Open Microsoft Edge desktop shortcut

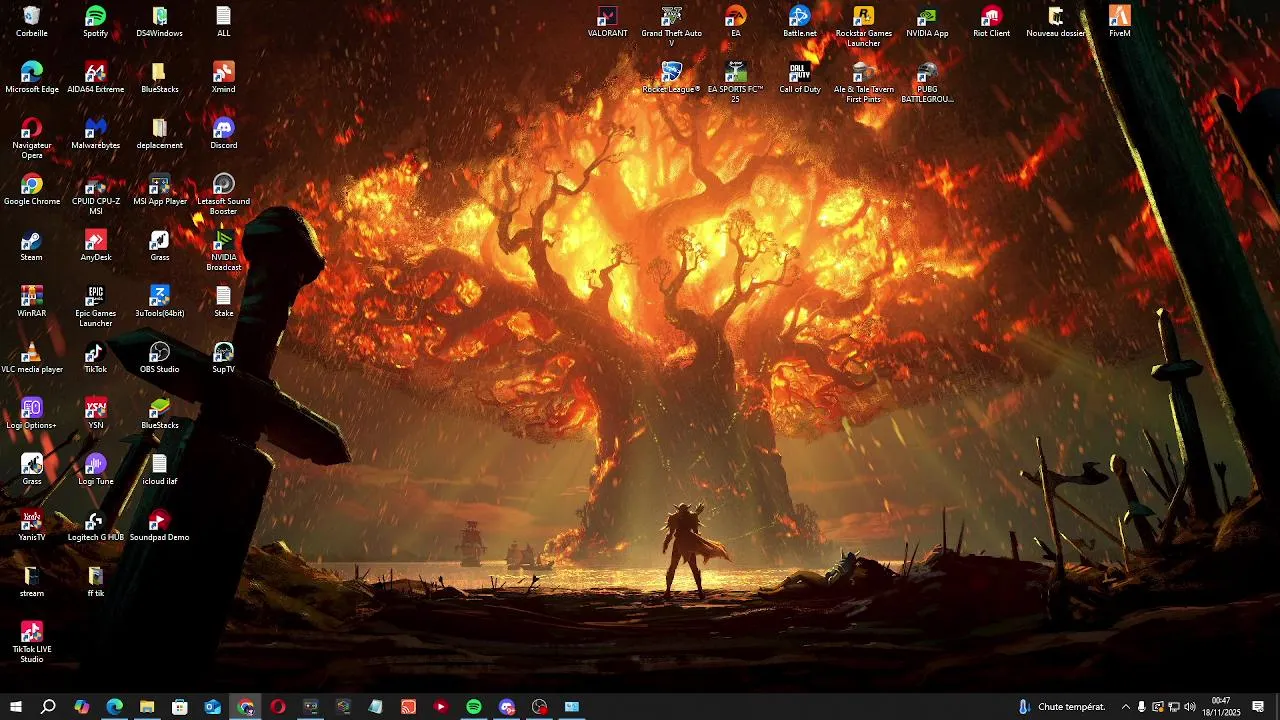coord(32,78)
